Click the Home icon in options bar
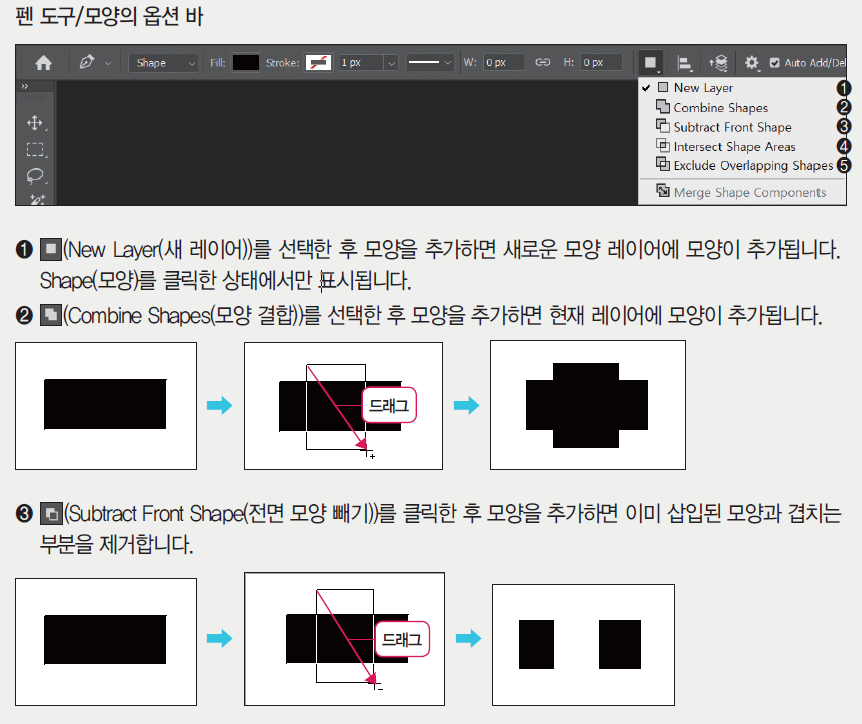Viewport: 862px width, 724px height. coord(43,62)
